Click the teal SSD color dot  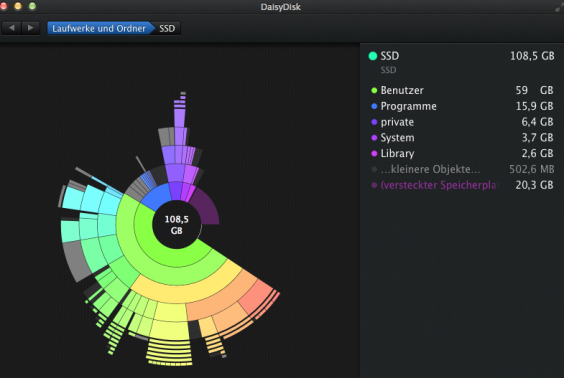[x=373, y=56]
